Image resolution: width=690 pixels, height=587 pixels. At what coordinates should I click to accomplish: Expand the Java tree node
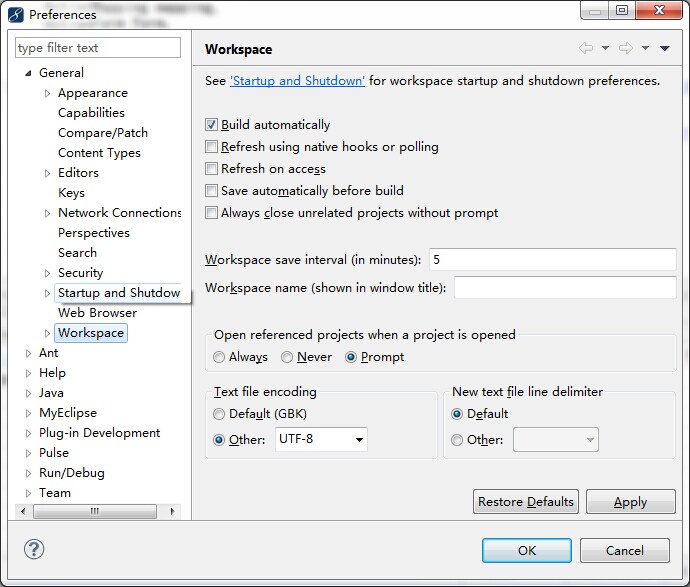28,393
